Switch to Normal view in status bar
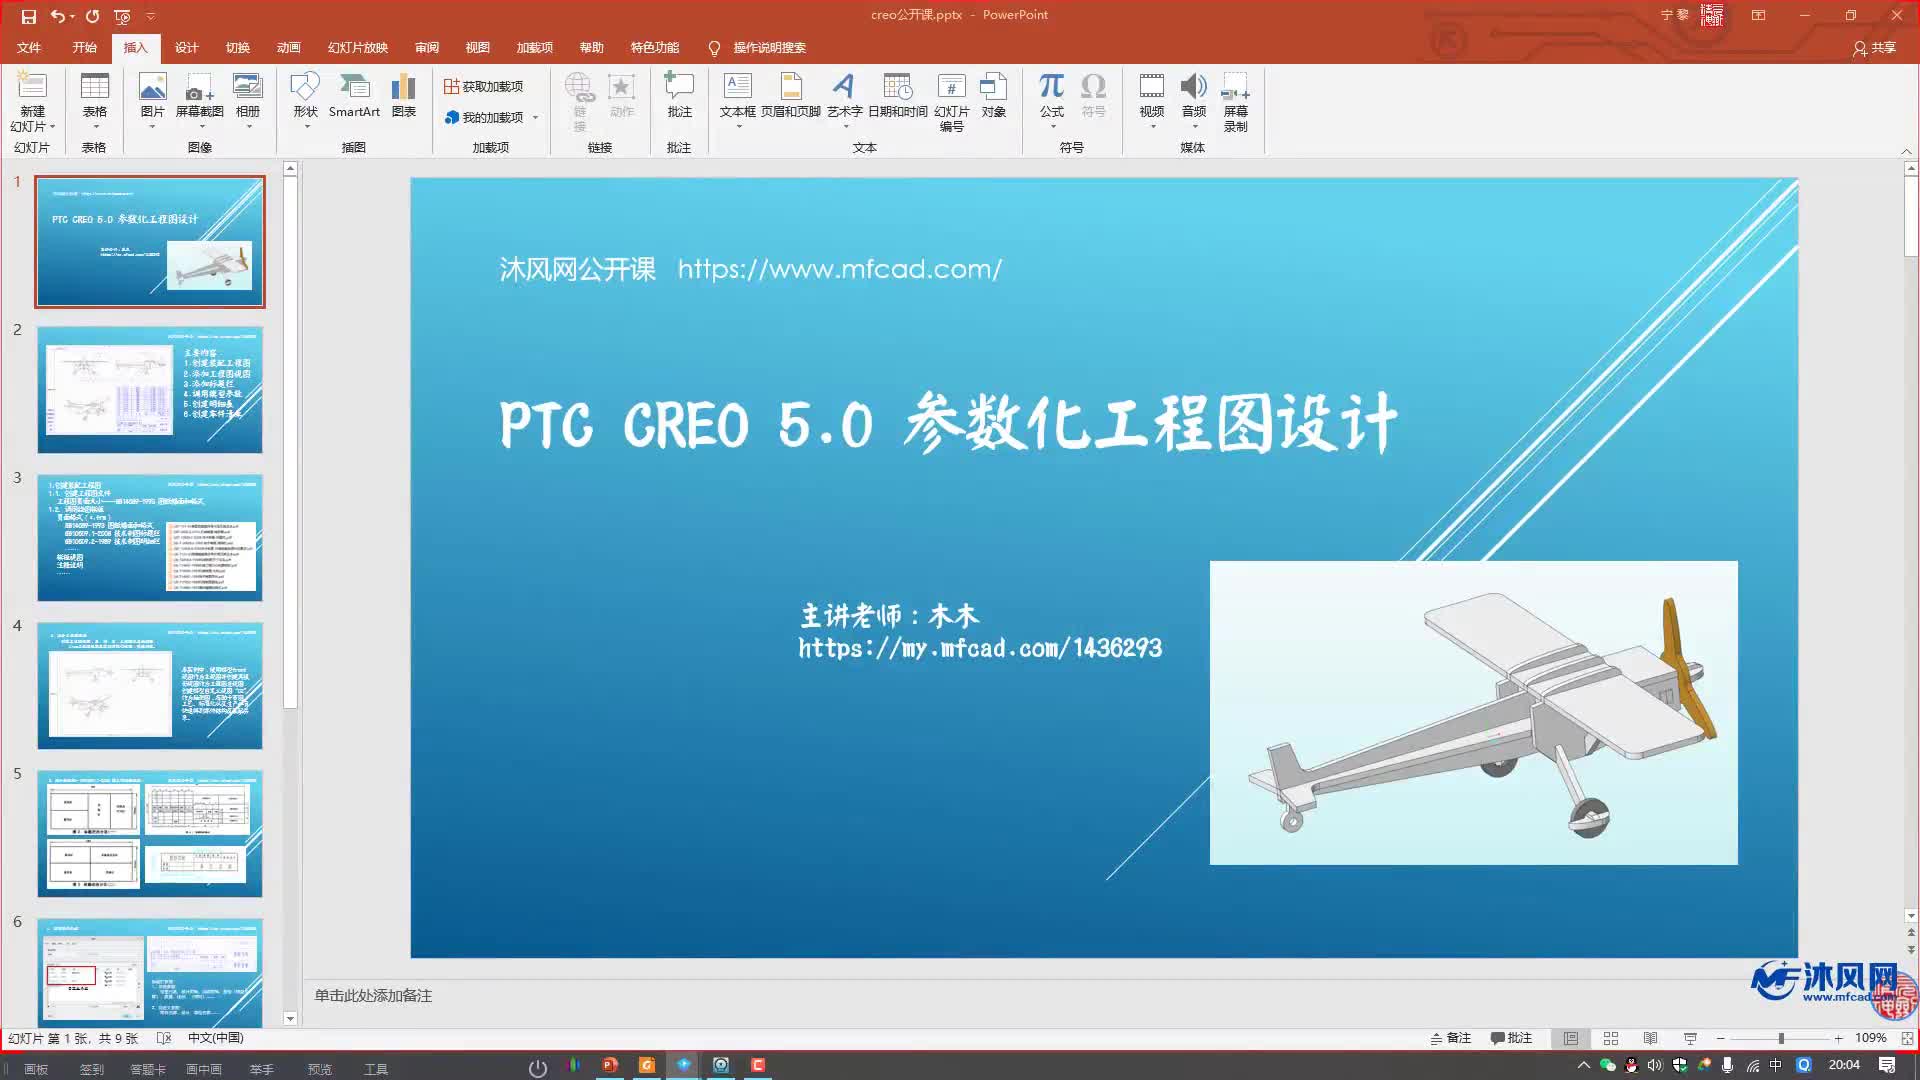 click(1571, 1038)
